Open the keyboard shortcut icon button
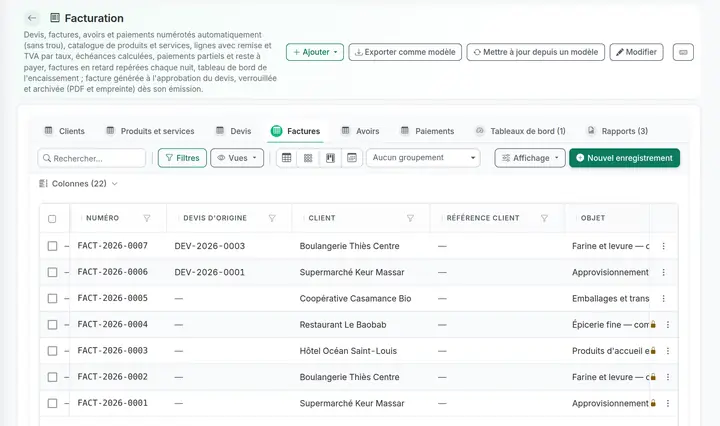 coord(683,52)
